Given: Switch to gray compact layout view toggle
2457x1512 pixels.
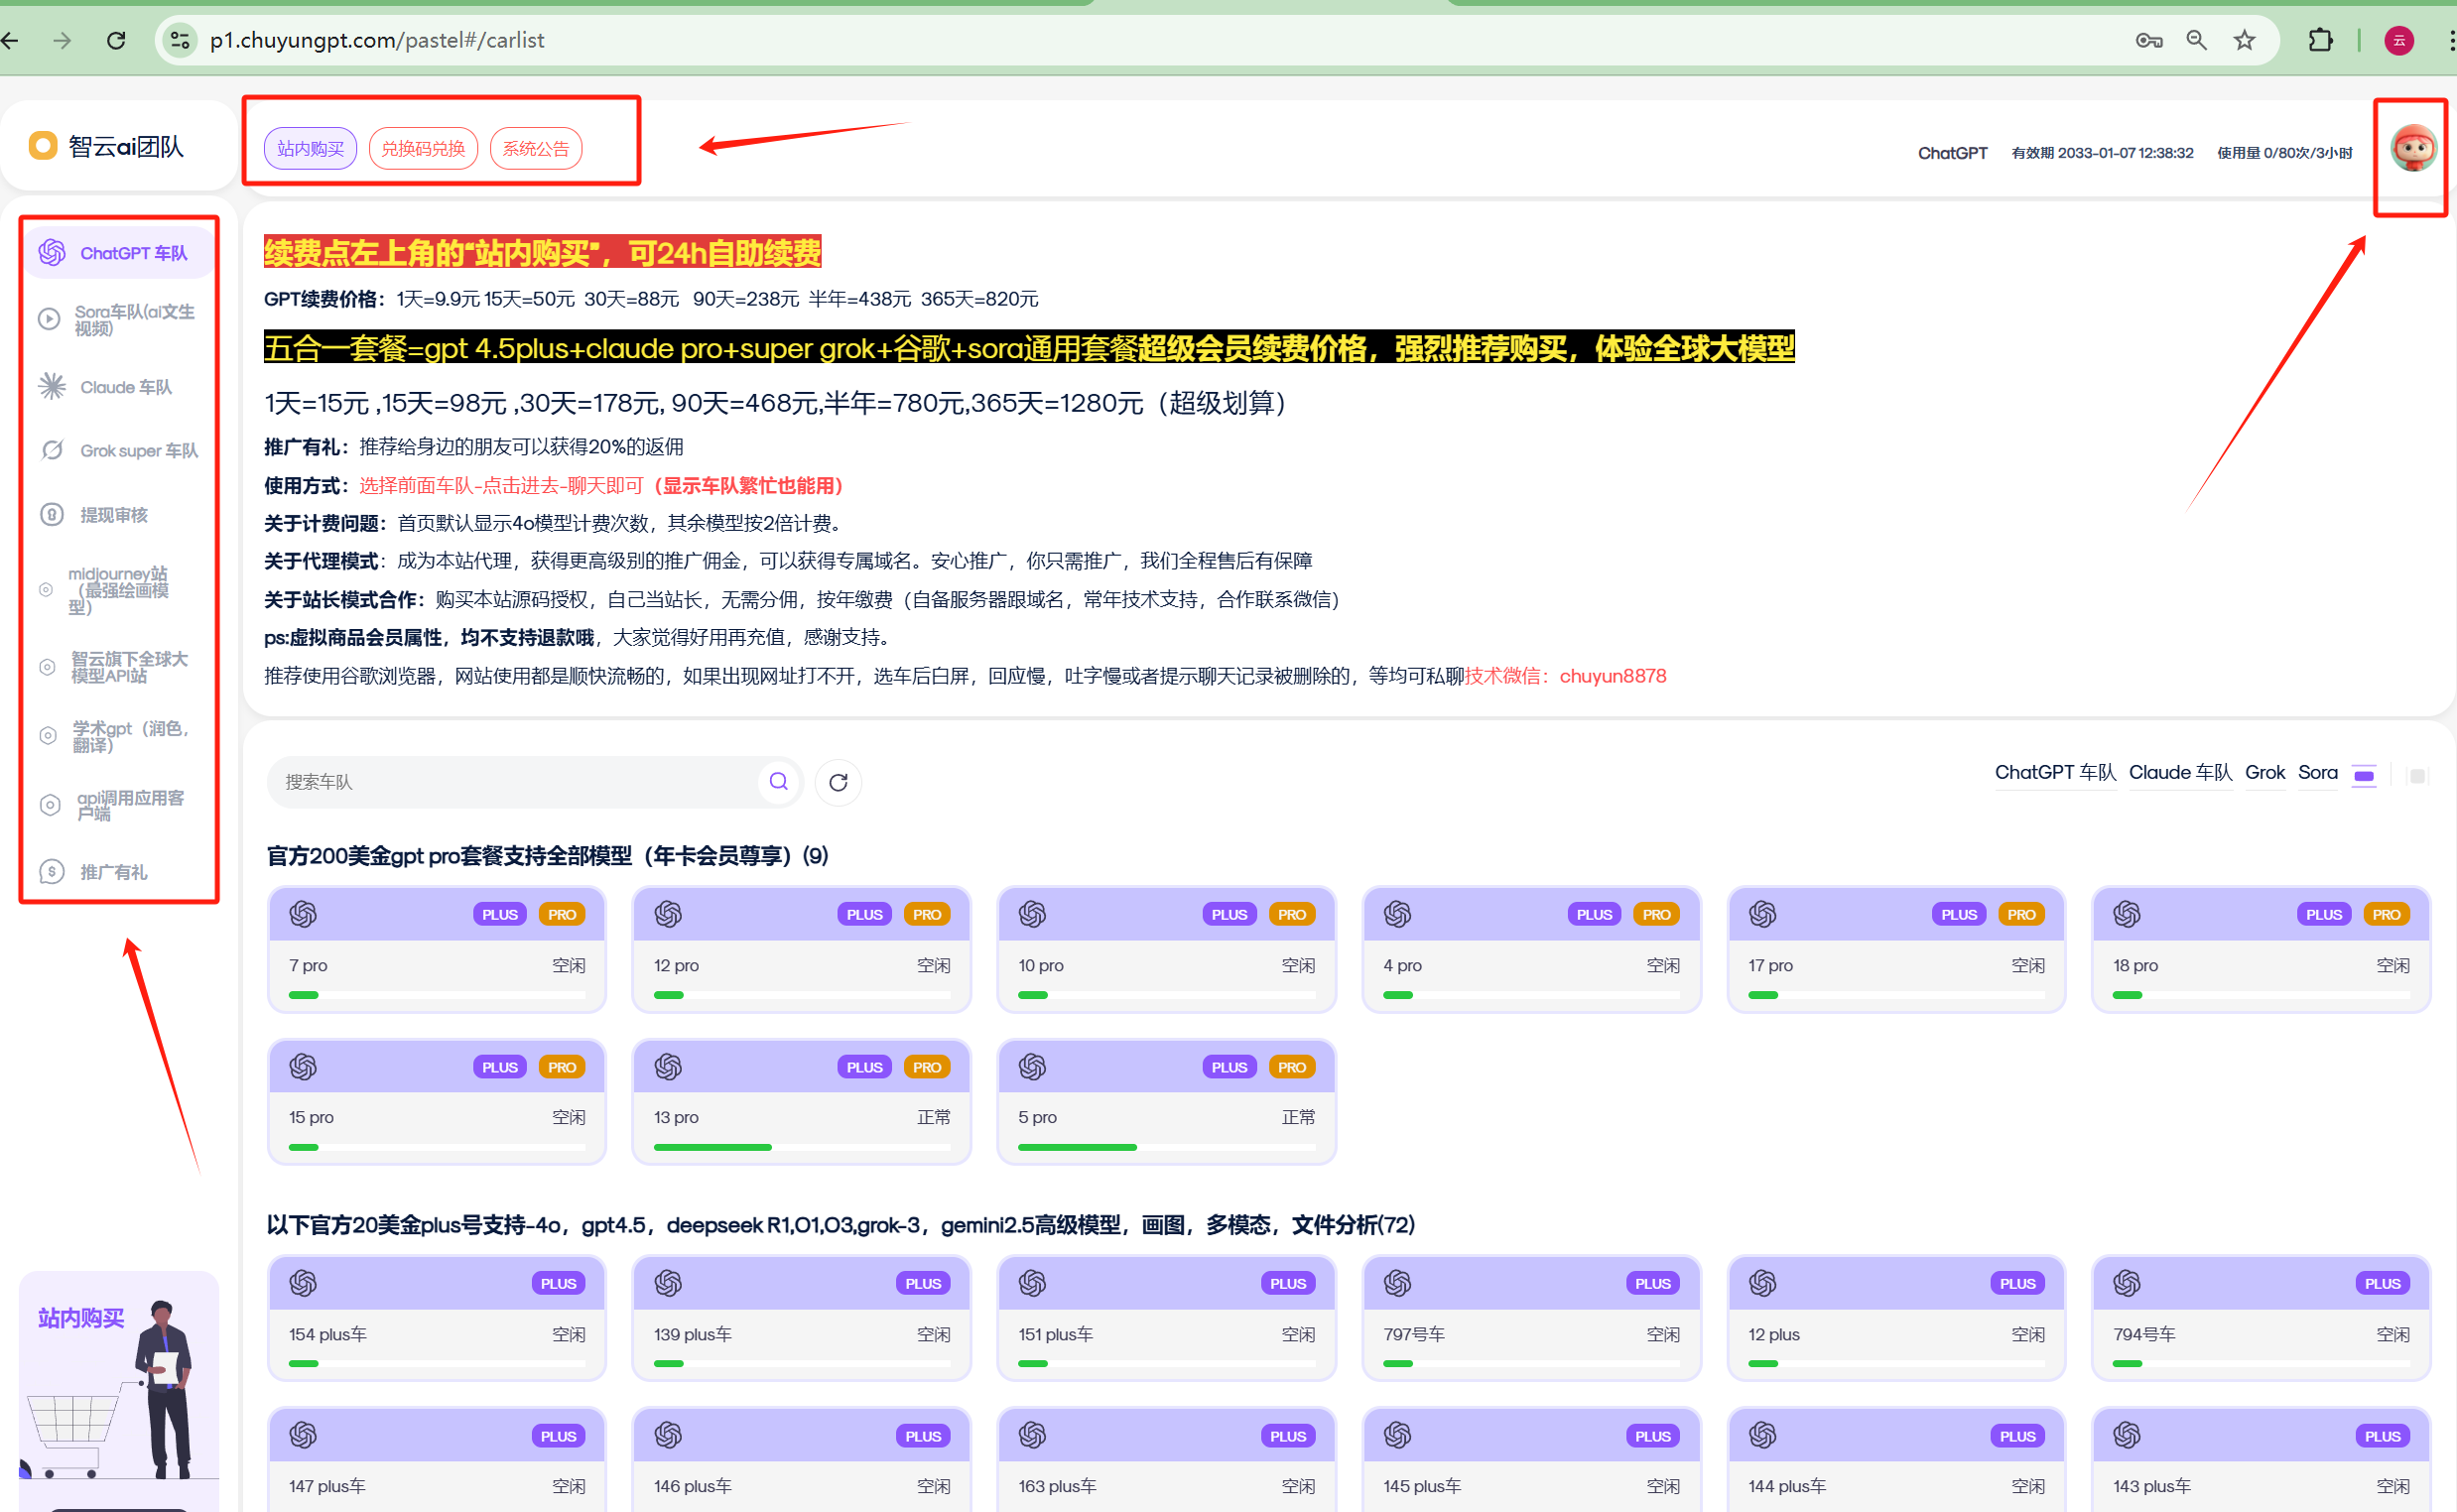Looking at the screenshot, I should point(2417,775).
